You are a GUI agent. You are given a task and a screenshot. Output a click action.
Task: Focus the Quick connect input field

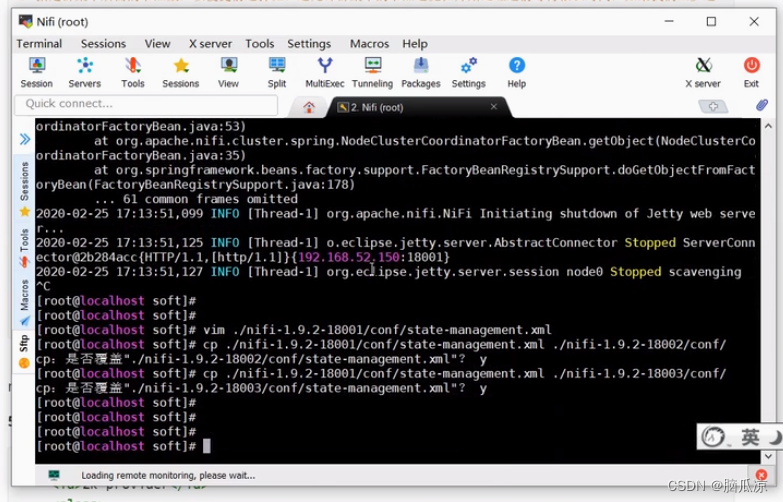(x=146, y=104)
